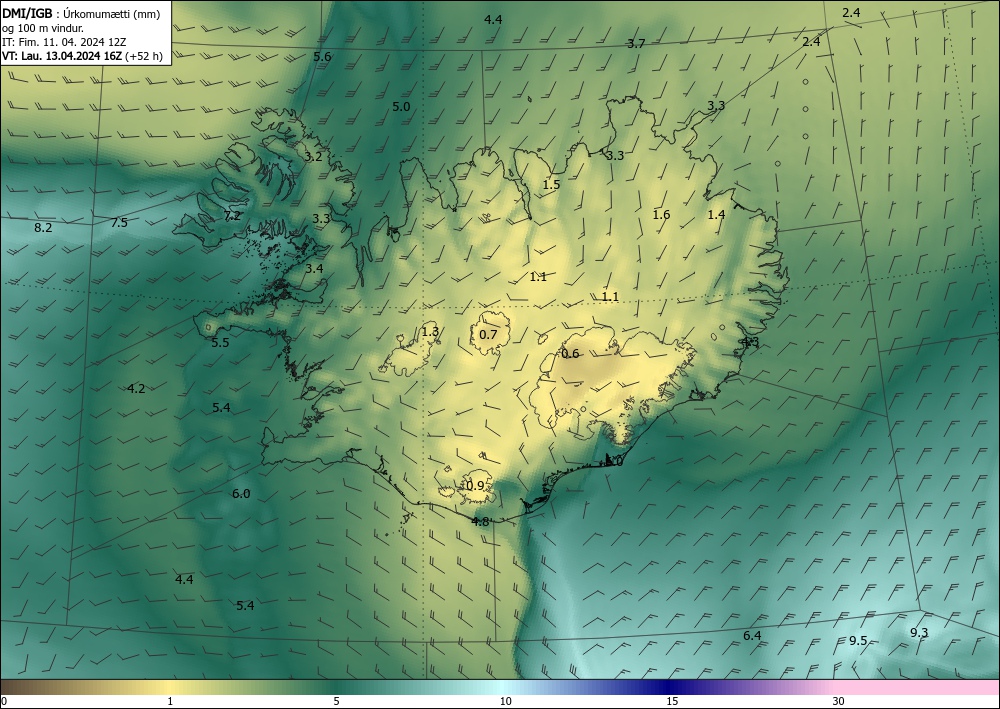Select the 0.9 value on the southern glacier
This screenshot has height=709, width=1000.
(475, 486)
